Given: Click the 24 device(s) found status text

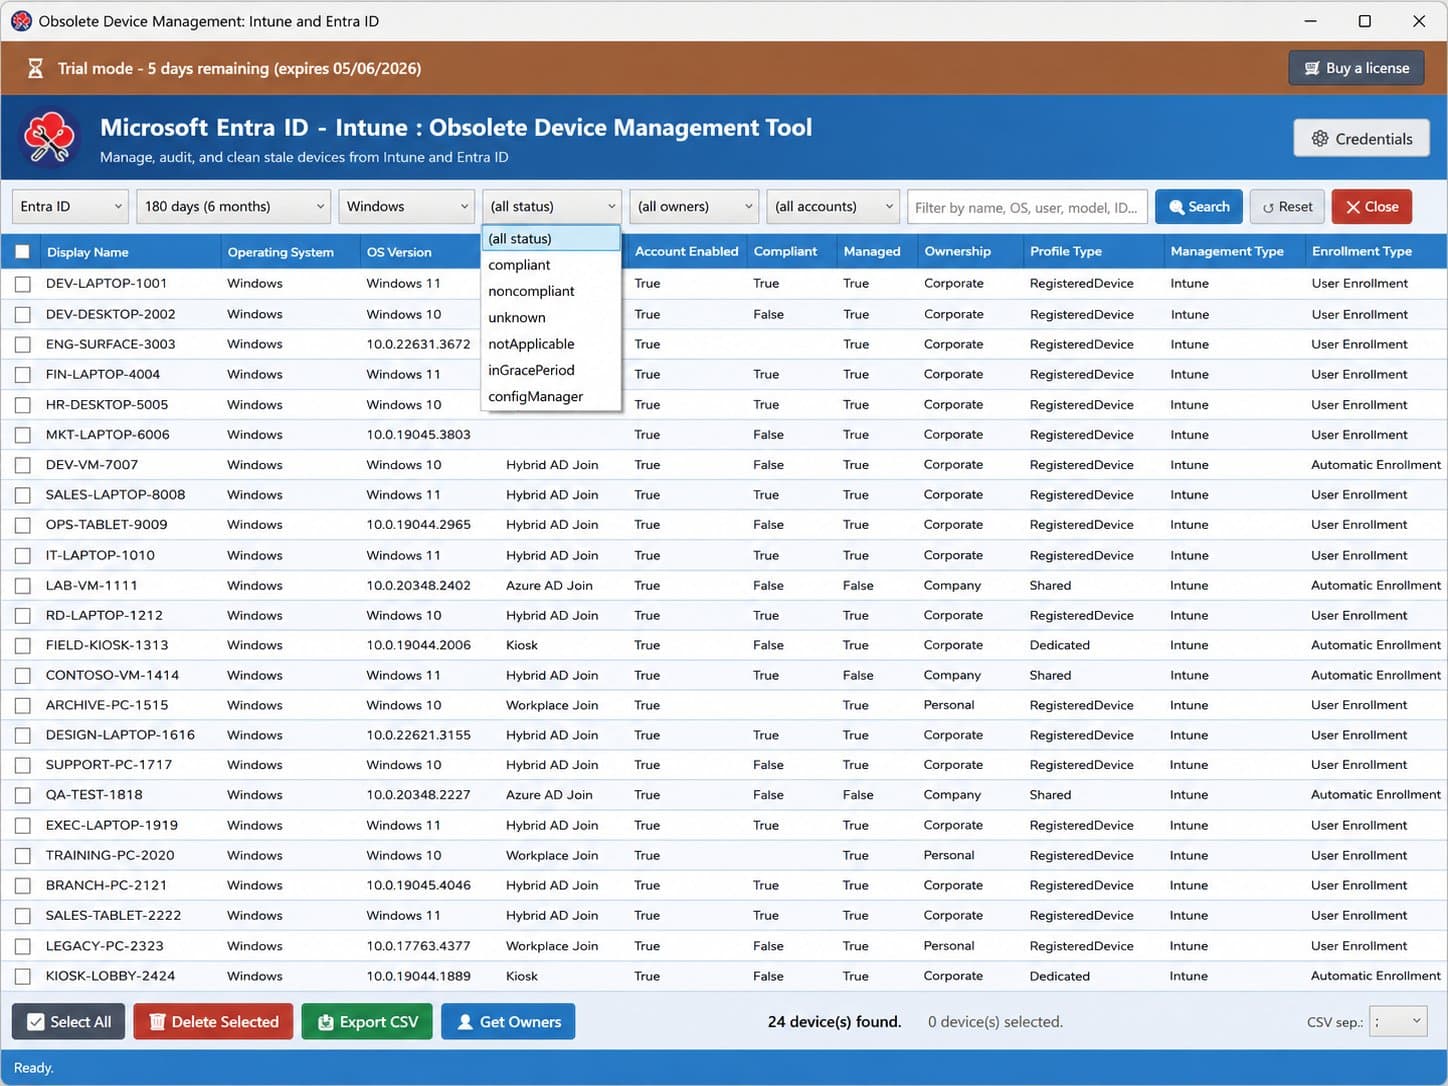Looking at the screenshot, I should (835, 1022).
